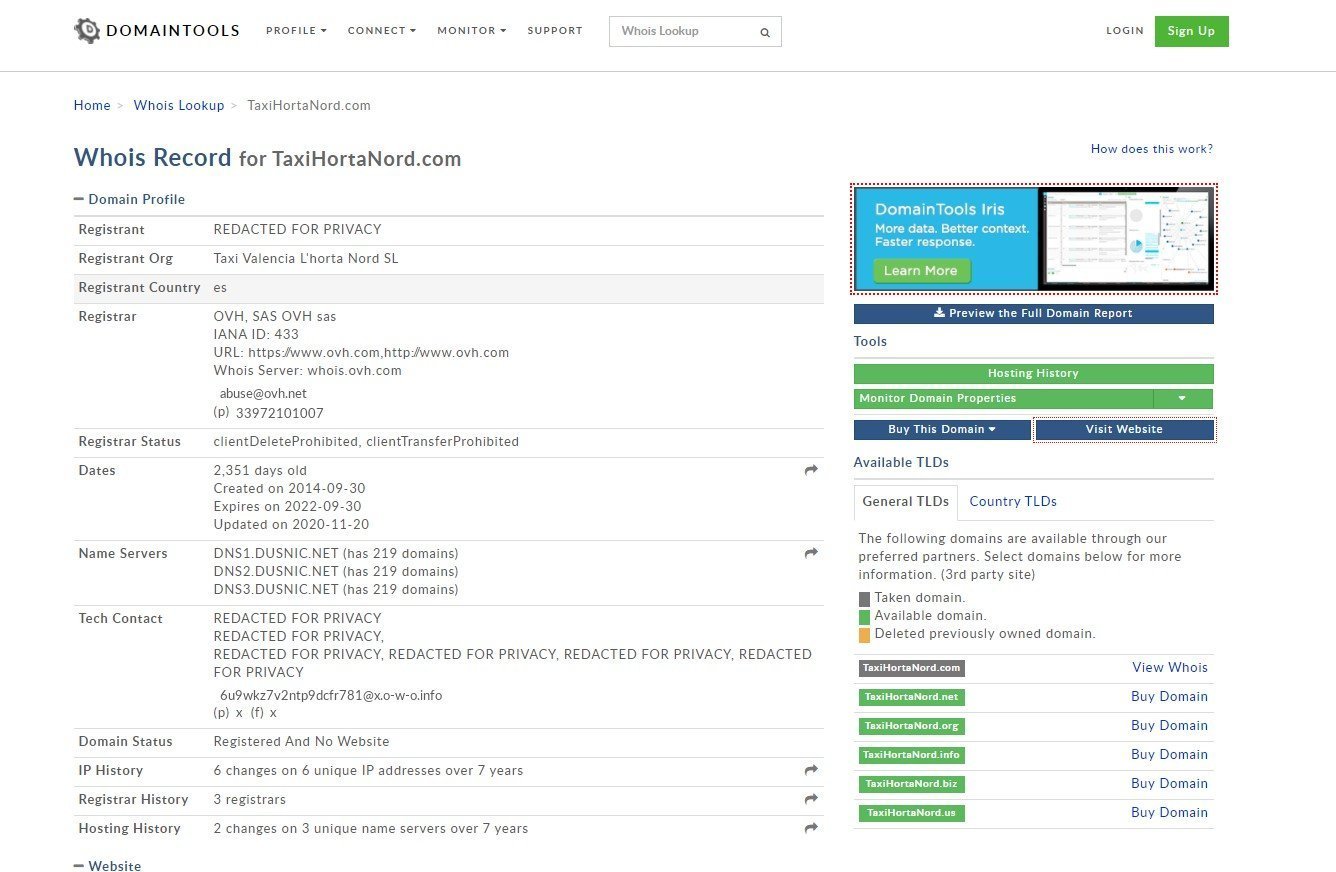Viewport: 1336px width, 872px height.
Task: Click the TaxiHortaNord.com taken domain badge
Action: [912, 668]
